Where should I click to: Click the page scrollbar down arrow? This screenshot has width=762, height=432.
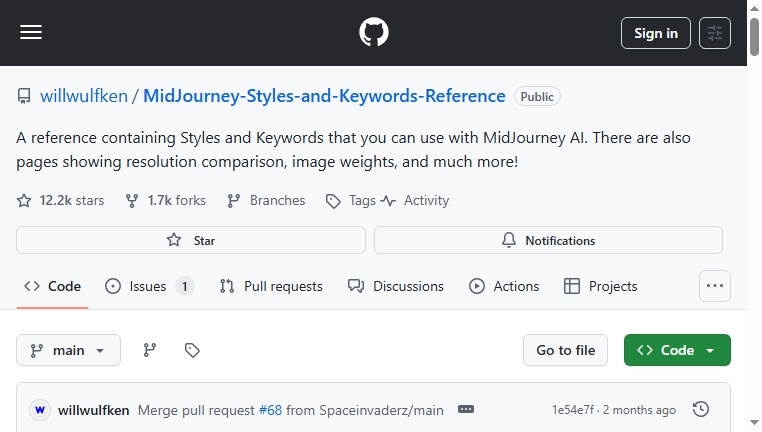point(754,423)
